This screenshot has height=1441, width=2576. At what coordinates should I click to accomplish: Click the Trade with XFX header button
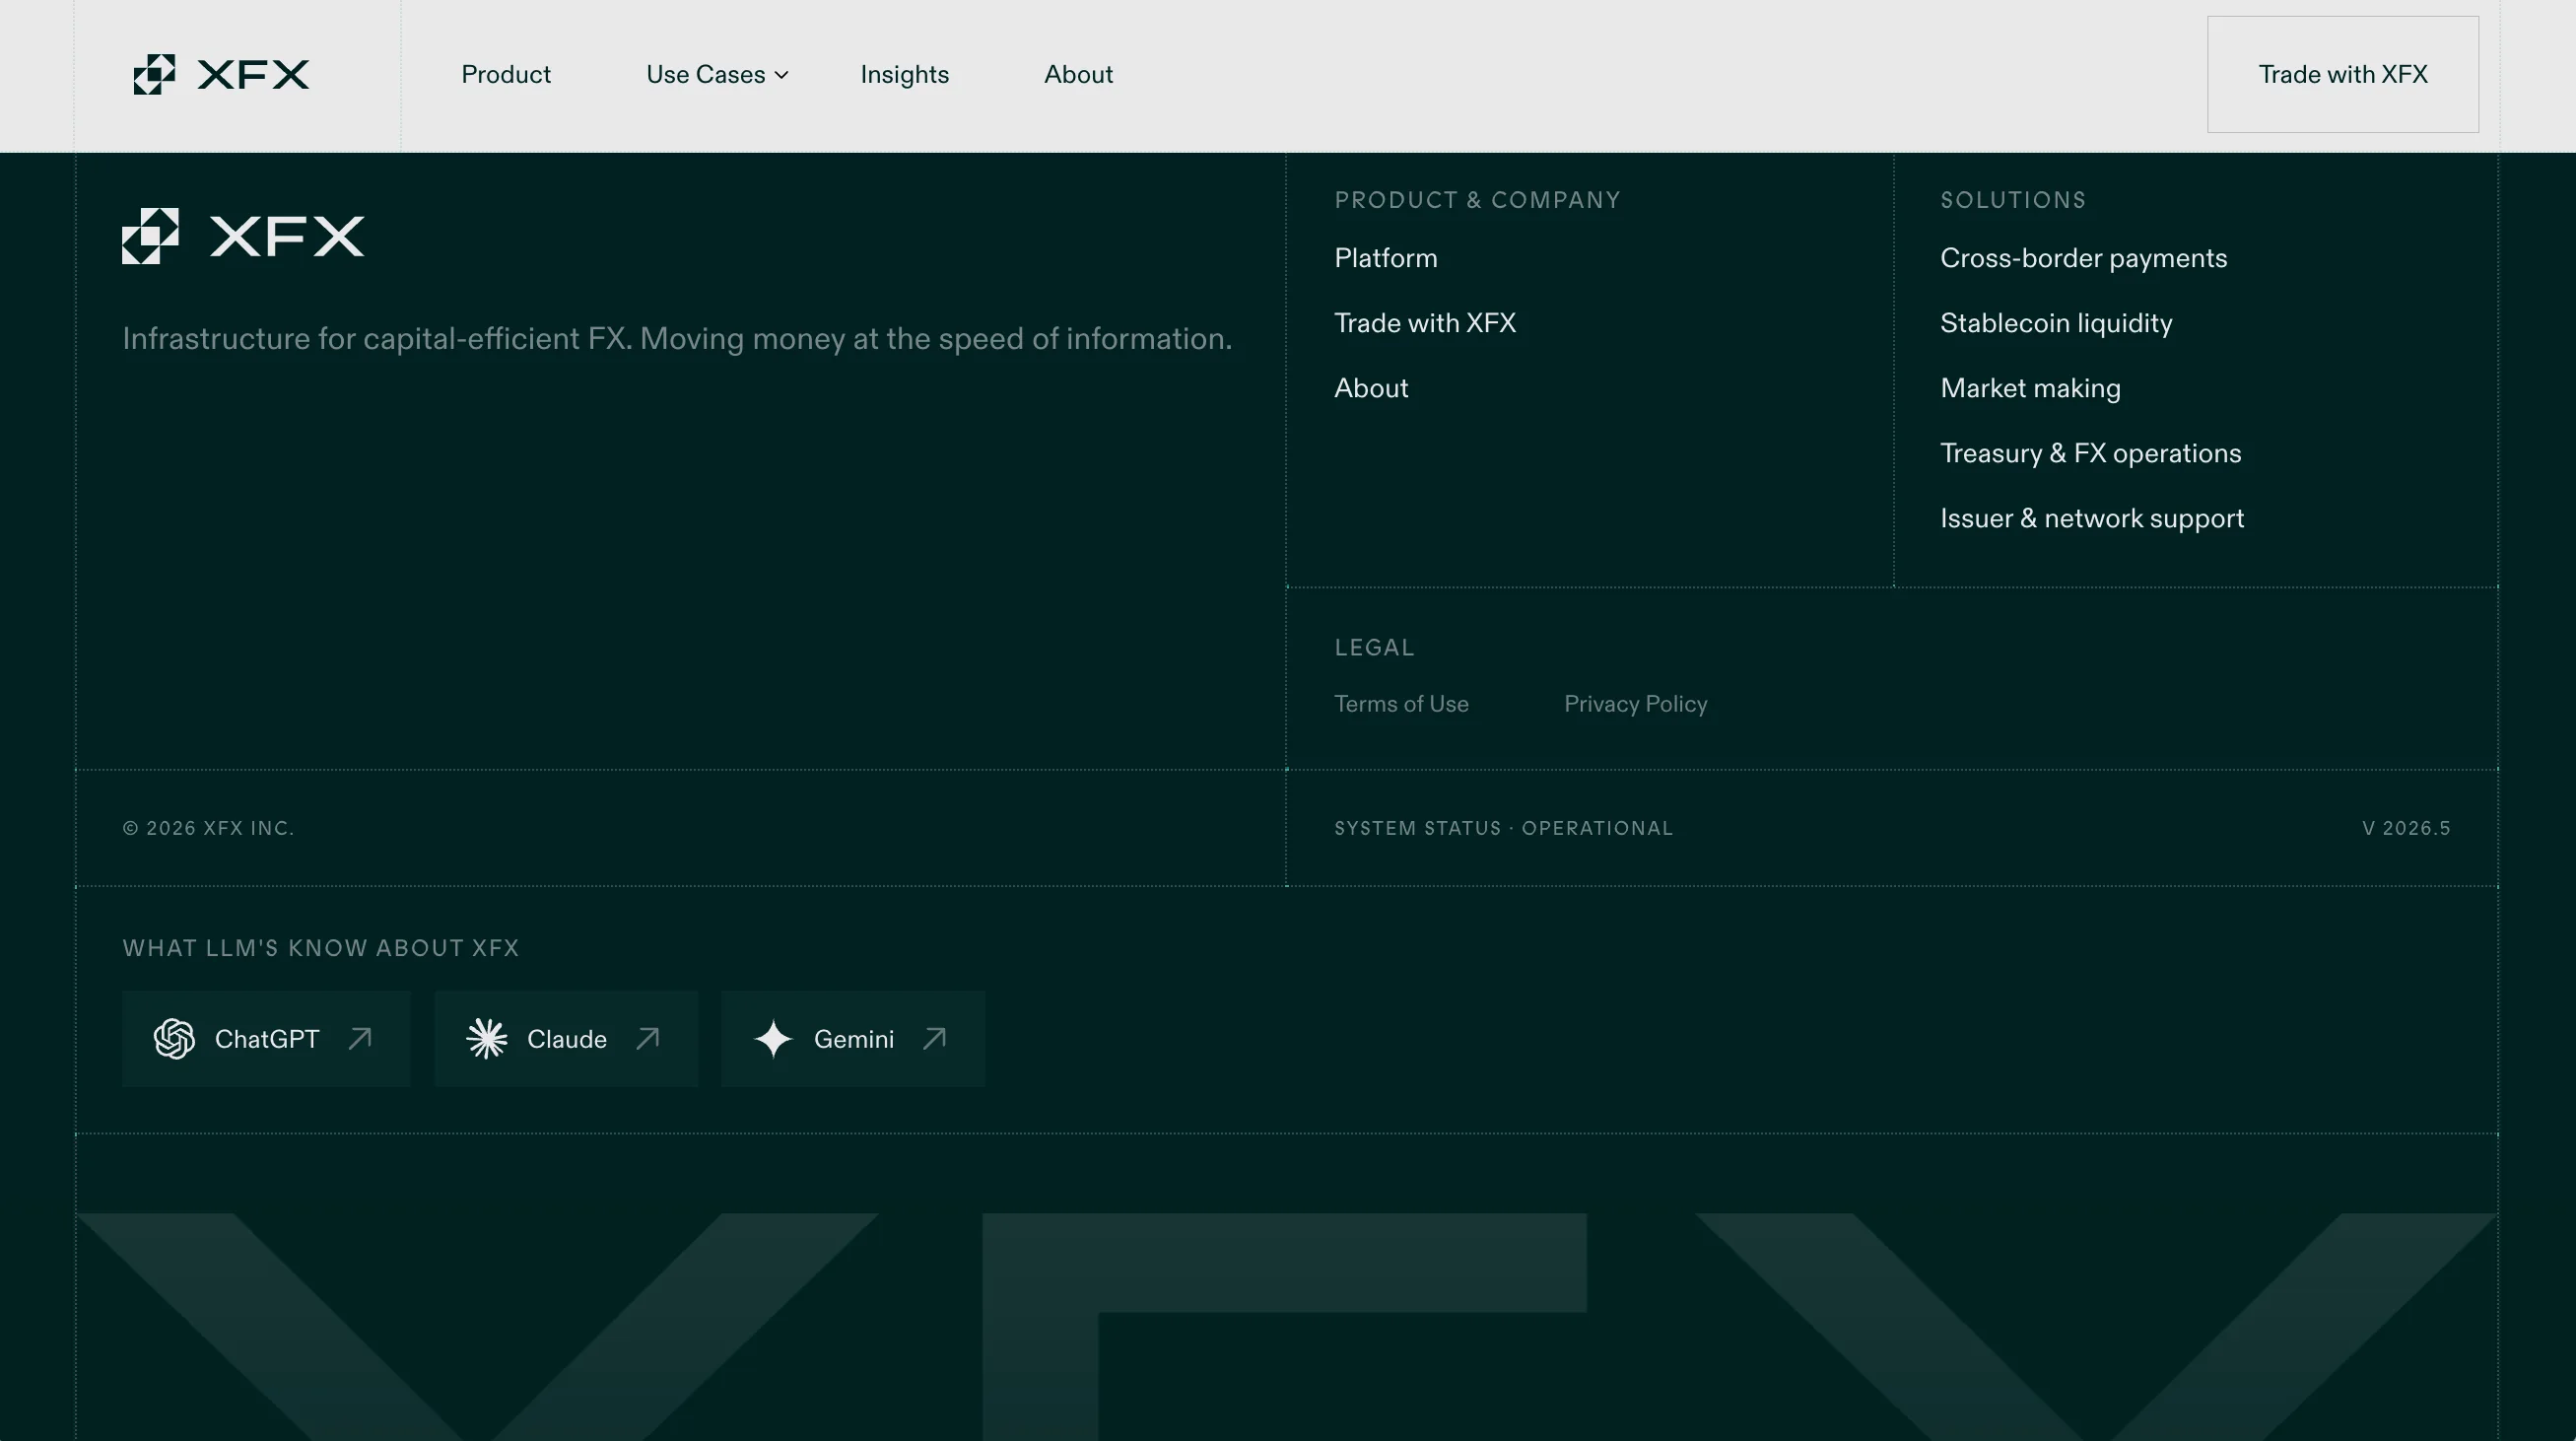(2343, 74)
